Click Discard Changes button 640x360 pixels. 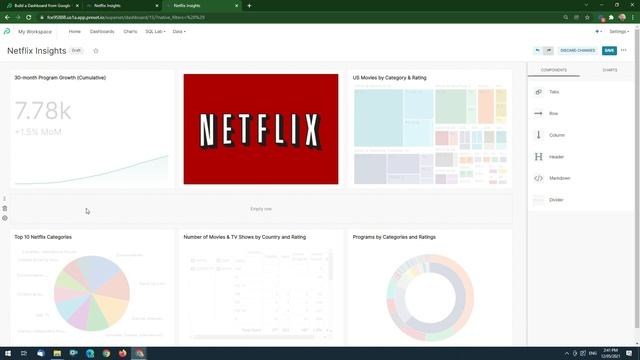578,51
